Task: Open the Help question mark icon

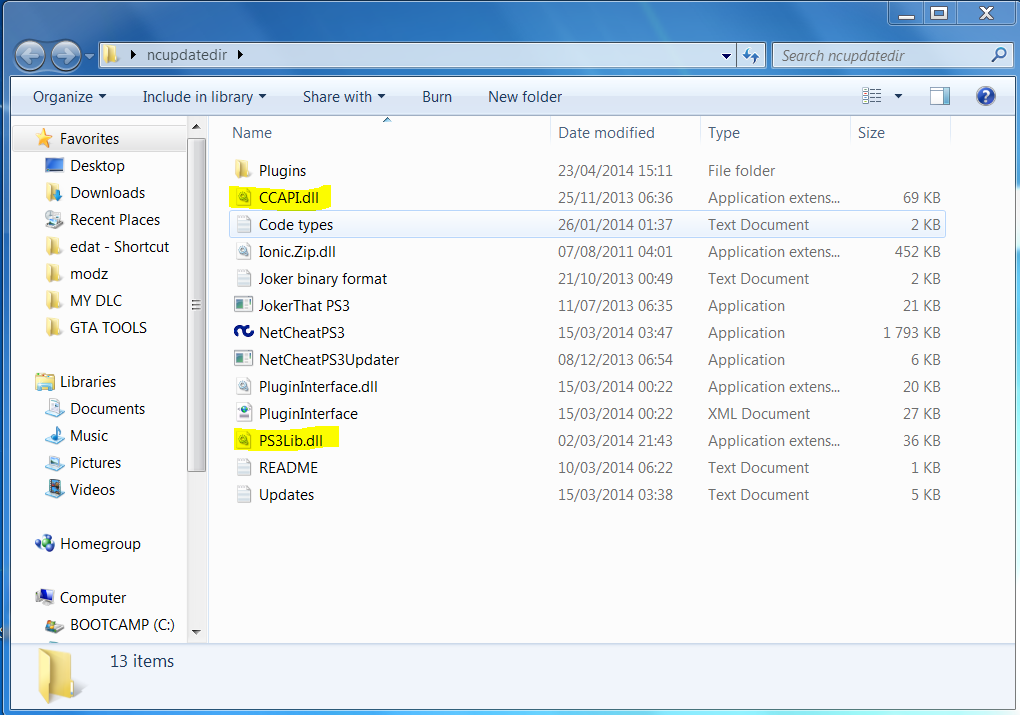Action: [986, 96]
